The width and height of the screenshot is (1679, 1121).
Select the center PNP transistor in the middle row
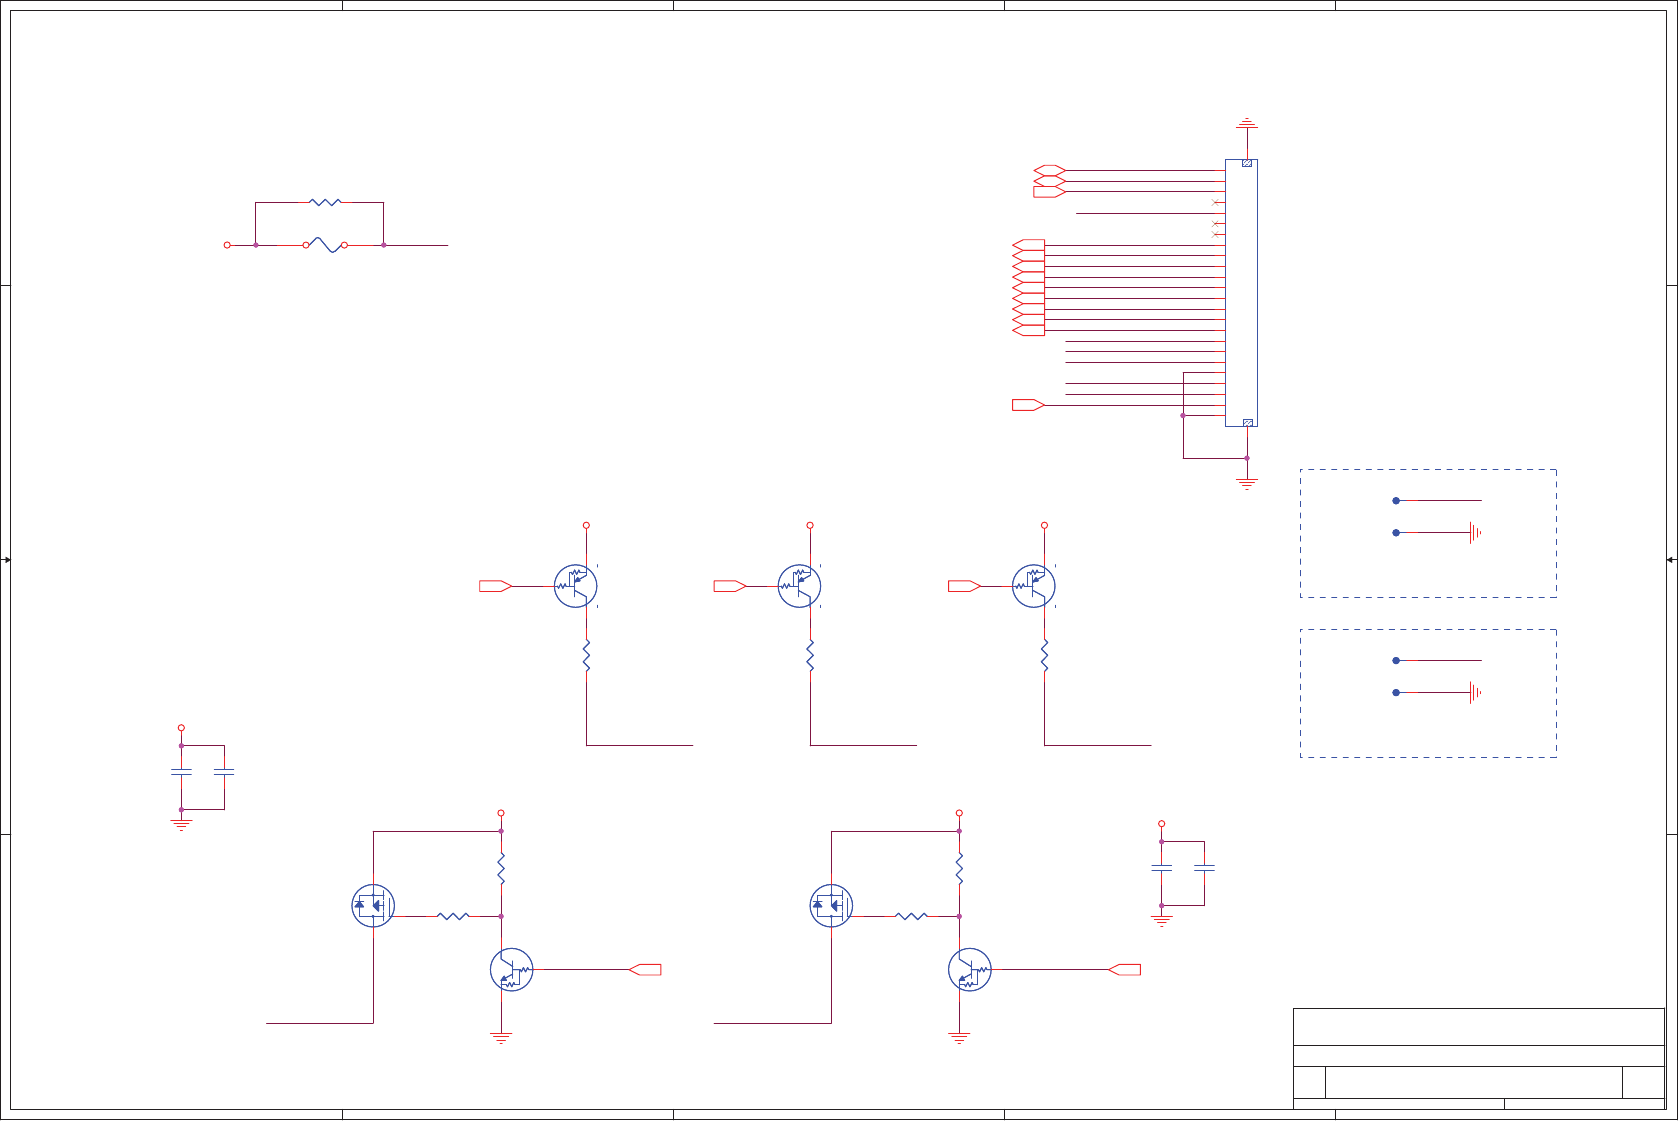800,586
